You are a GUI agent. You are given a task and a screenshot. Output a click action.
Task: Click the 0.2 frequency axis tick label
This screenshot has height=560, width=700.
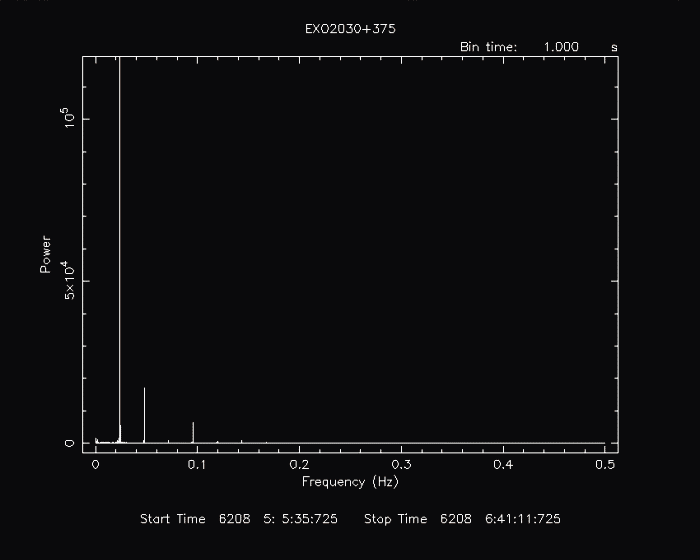pyautogui.click(x=299, y=465)
